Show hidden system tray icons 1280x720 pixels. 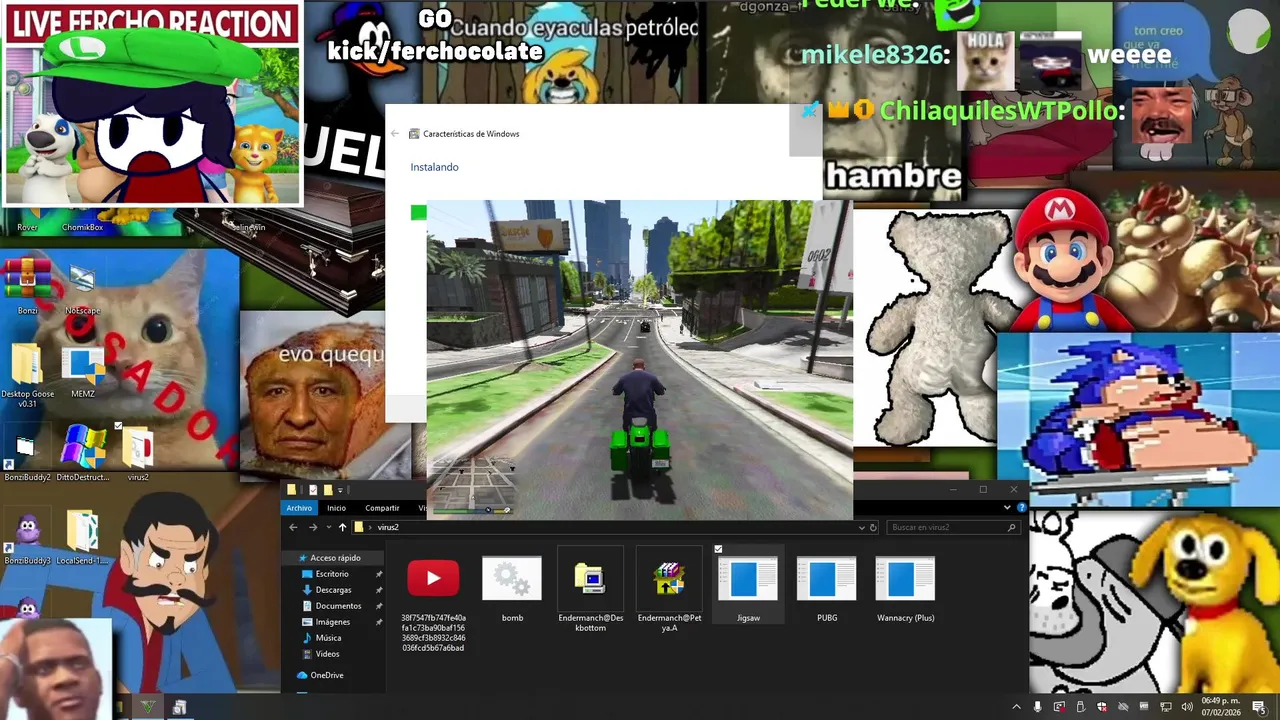(x=1017, y=708)
